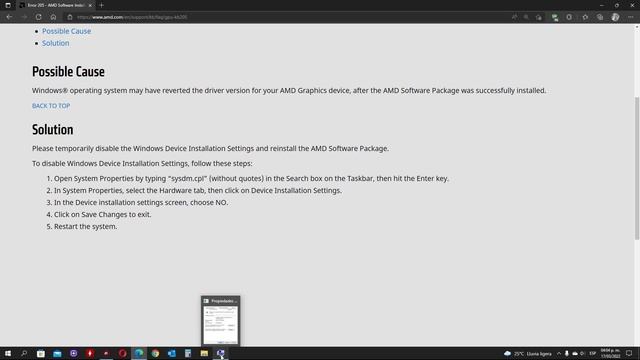Click the microphone tray icon
The width and height of the screenshot is (640, 360).
[x=567, y=353]
